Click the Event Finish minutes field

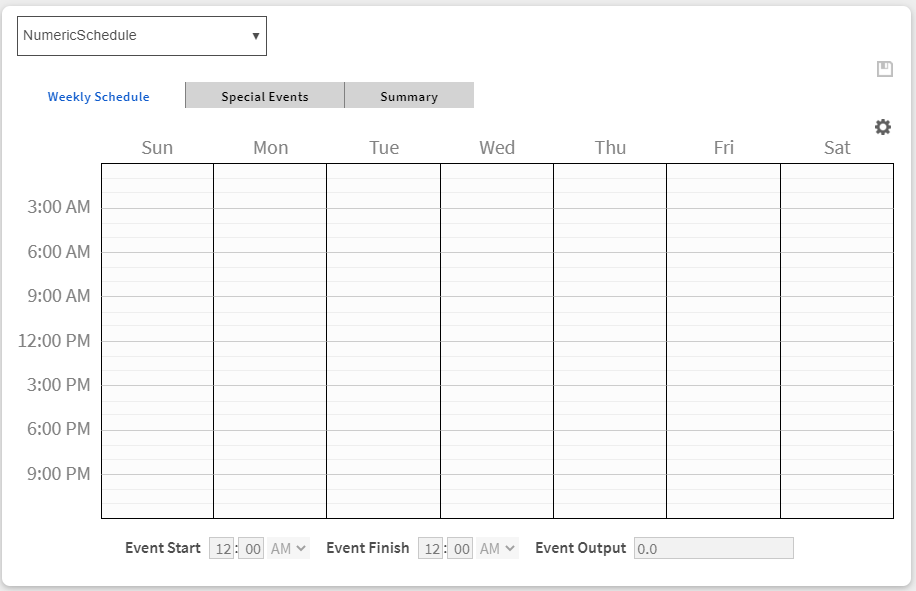(x=461, y=548)
